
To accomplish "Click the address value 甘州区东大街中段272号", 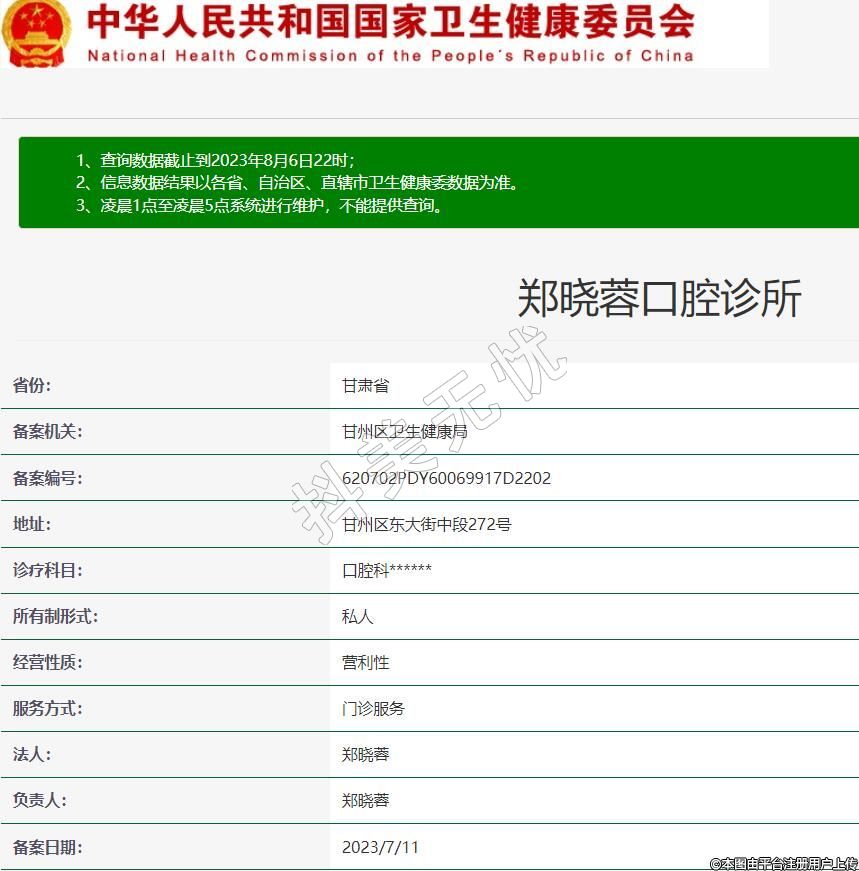I will tap(426, 524).
